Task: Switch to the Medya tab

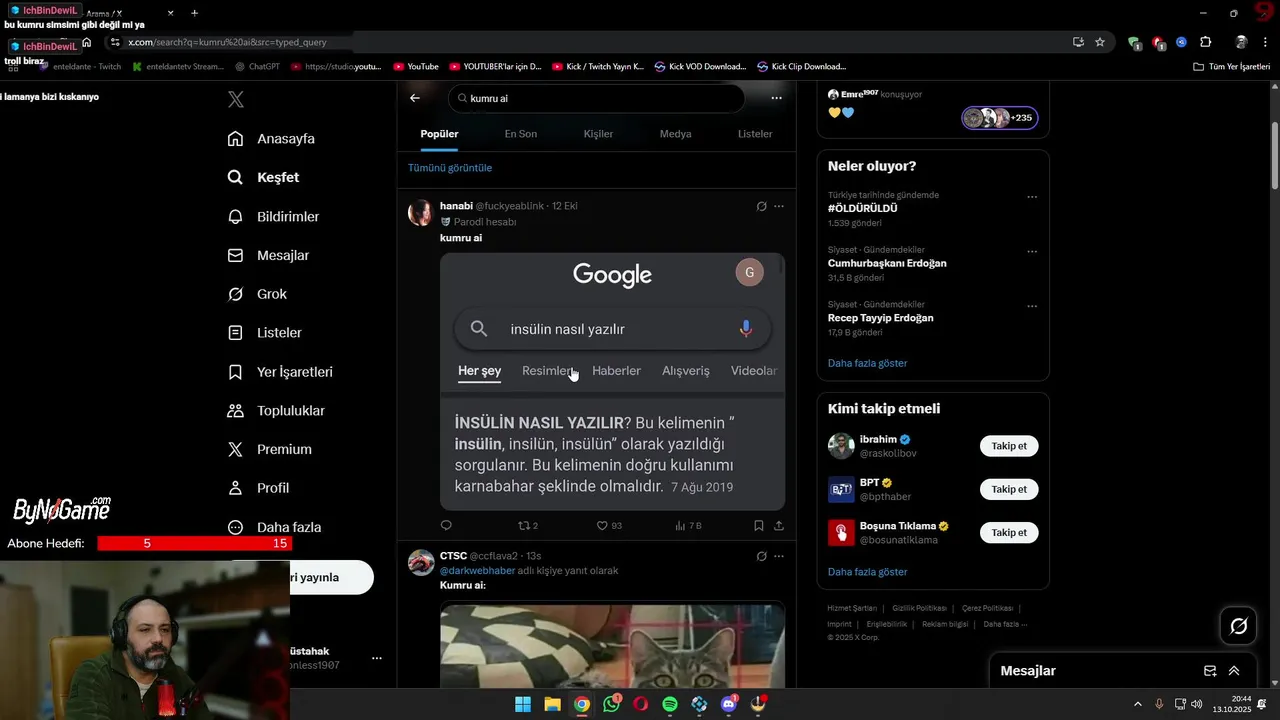Action: point(676,134)
